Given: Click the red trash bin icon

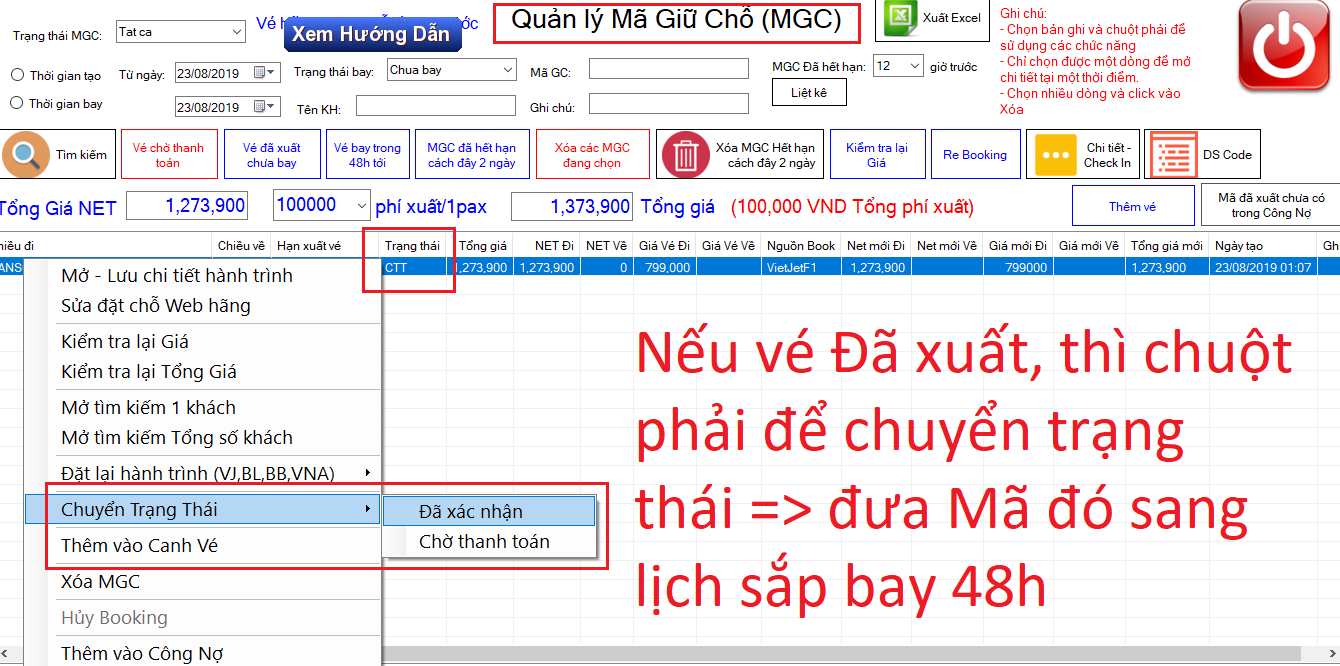Looking at the screenshot, I should click(686, 155).
